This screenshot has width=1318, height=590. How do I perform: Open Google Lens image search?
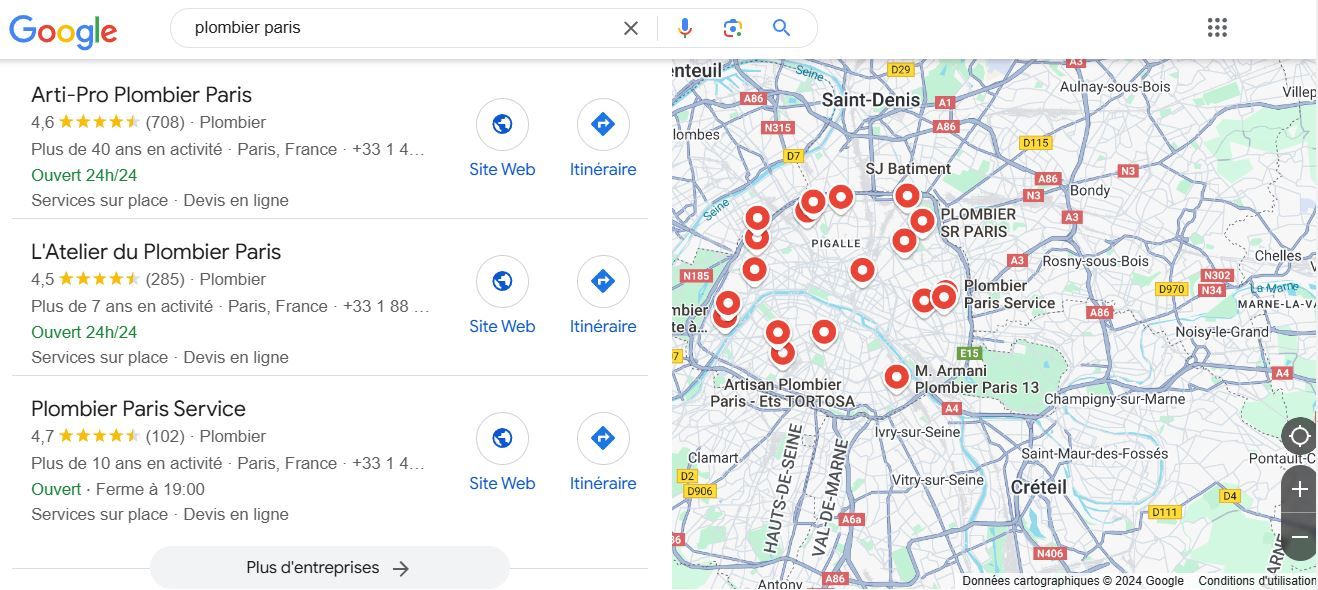733,28
